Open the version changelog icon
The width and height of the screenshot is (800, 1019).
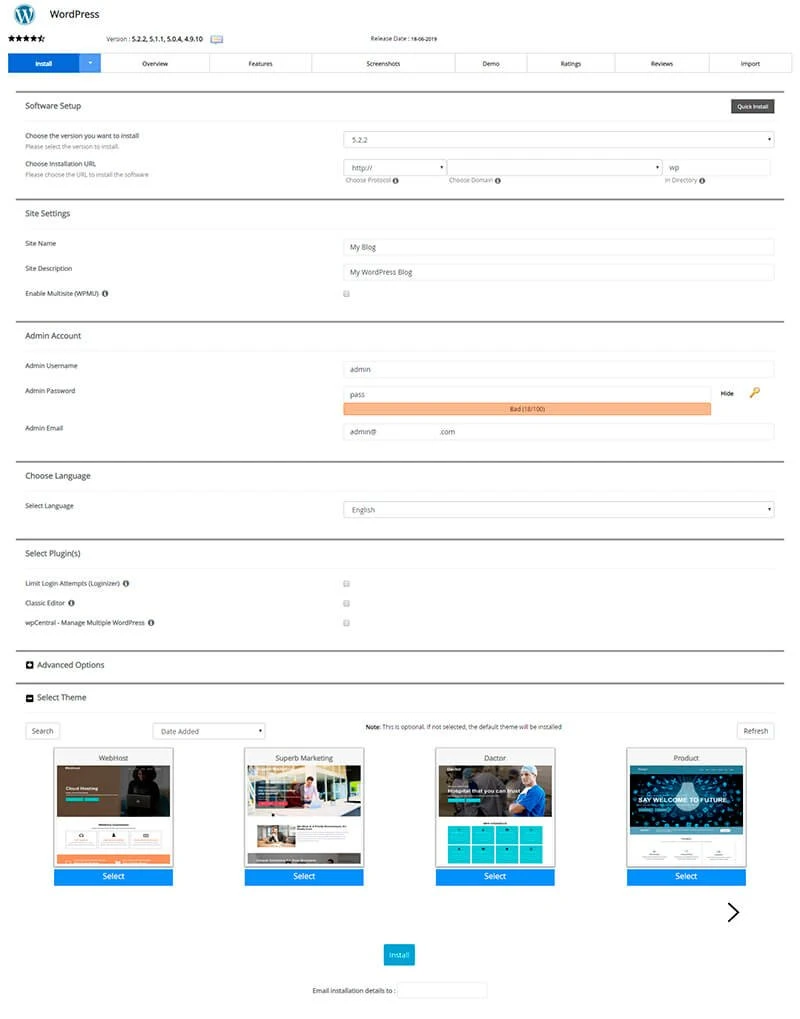[216, 39]
